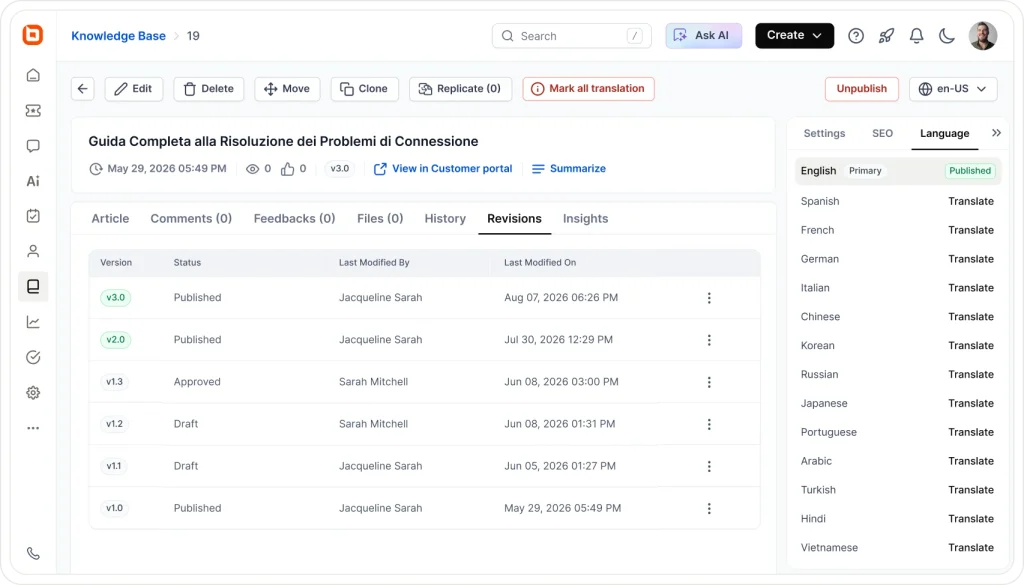
Task: Click the Last Modified On column header
Action: click(x=540, y=262)
